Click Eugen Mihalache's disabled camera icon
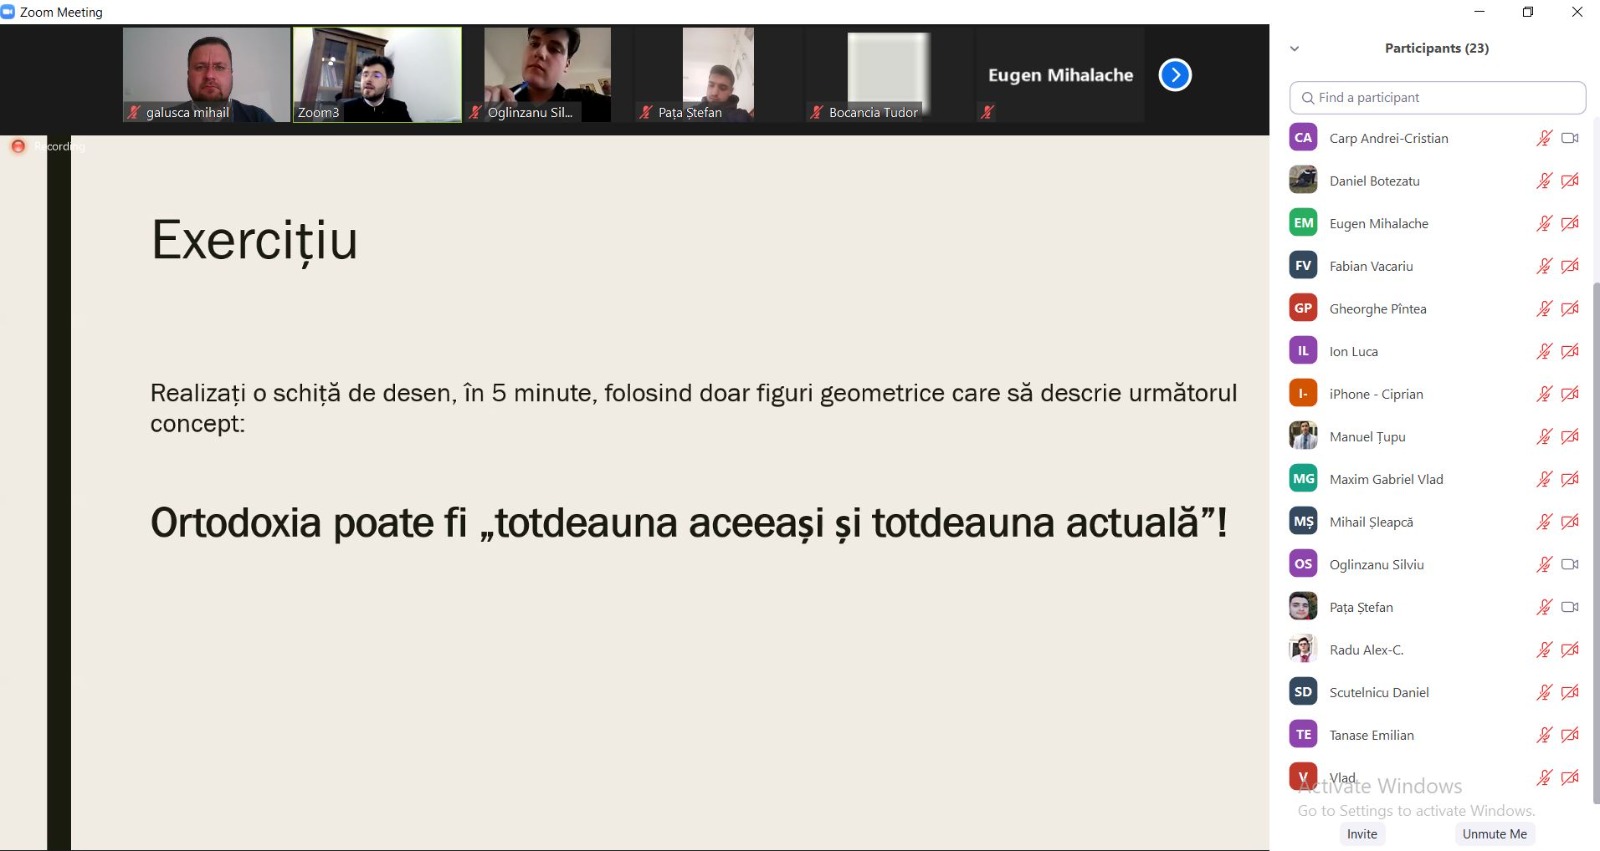This screenshot has width=1600, height=851. [x=1570, y=223]
